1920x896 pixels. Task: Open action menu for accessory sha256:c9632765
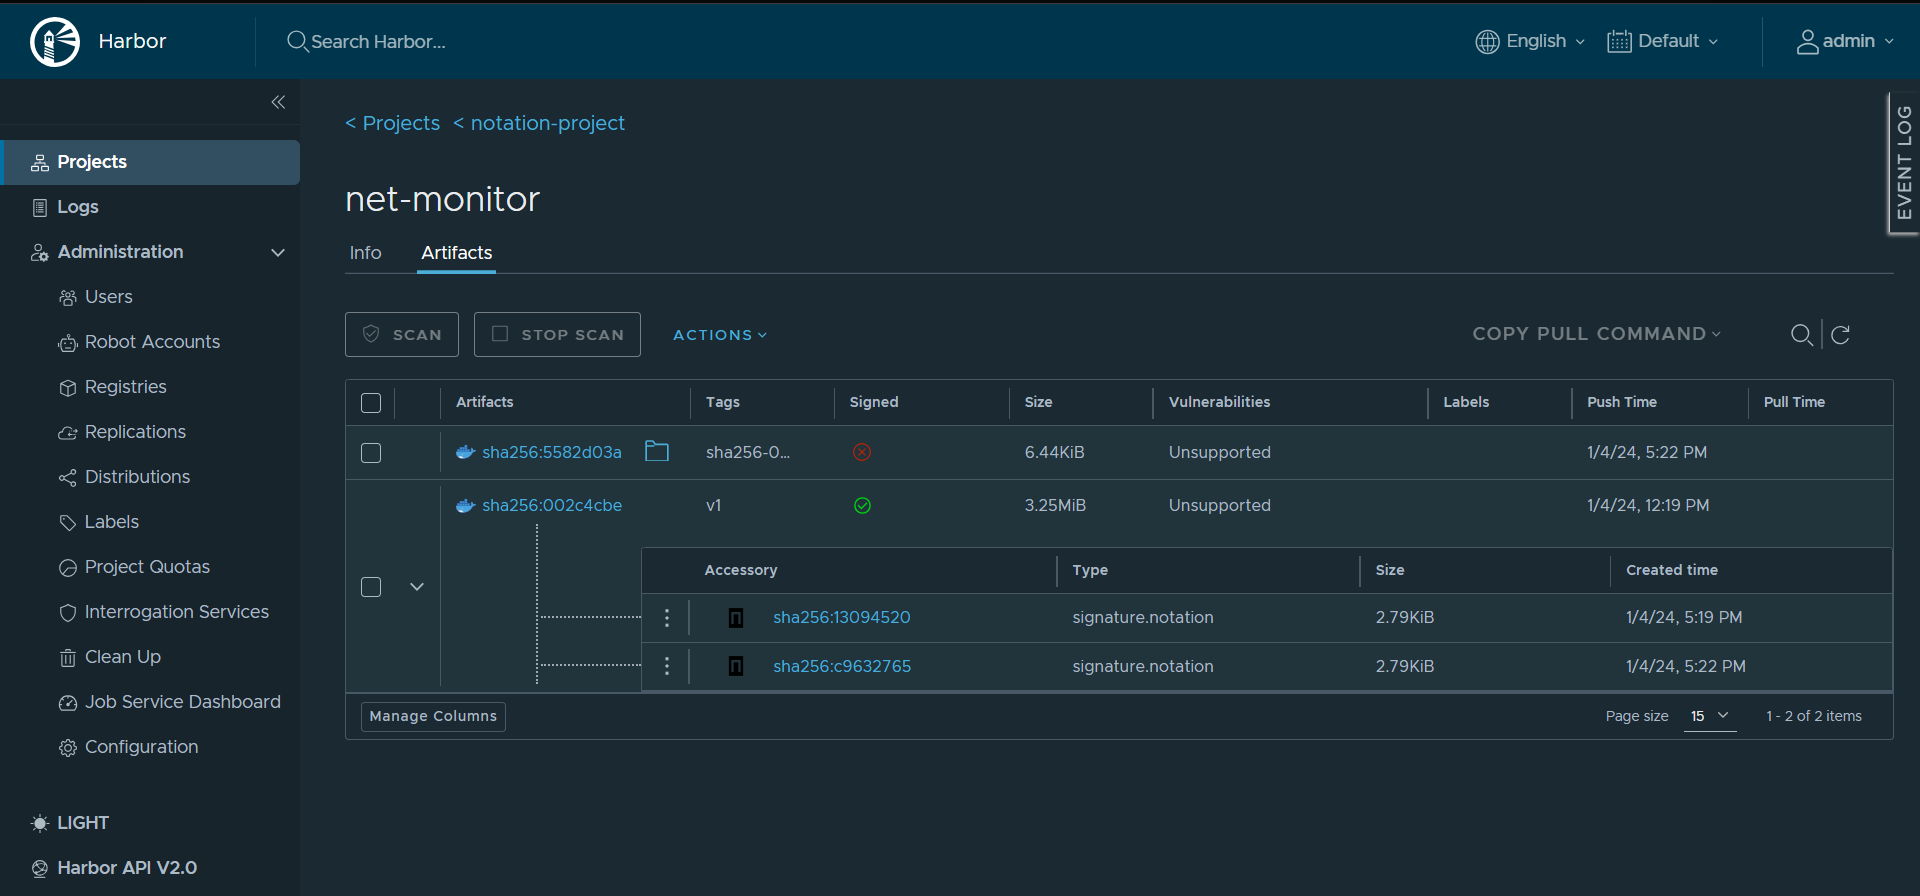tap(667, 666)
